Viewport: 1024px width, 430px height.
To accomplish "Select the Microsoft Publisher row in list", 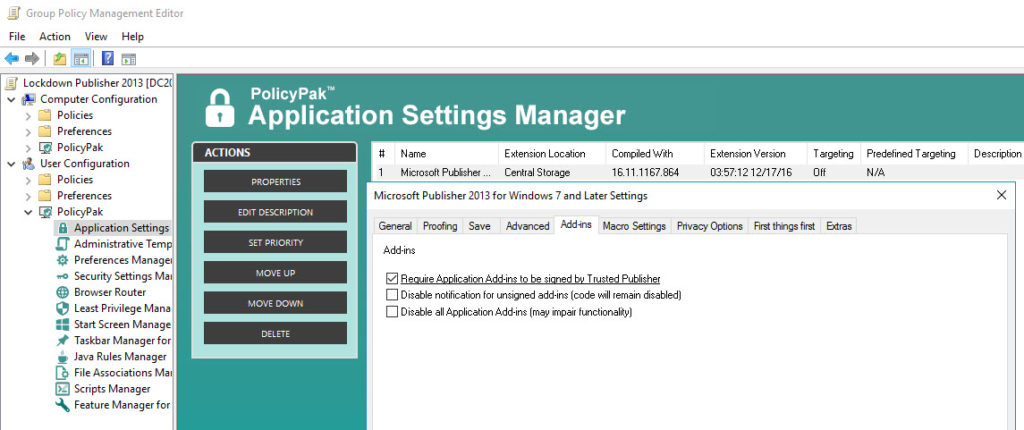I will pyautogui.click(x=697, y=173).
